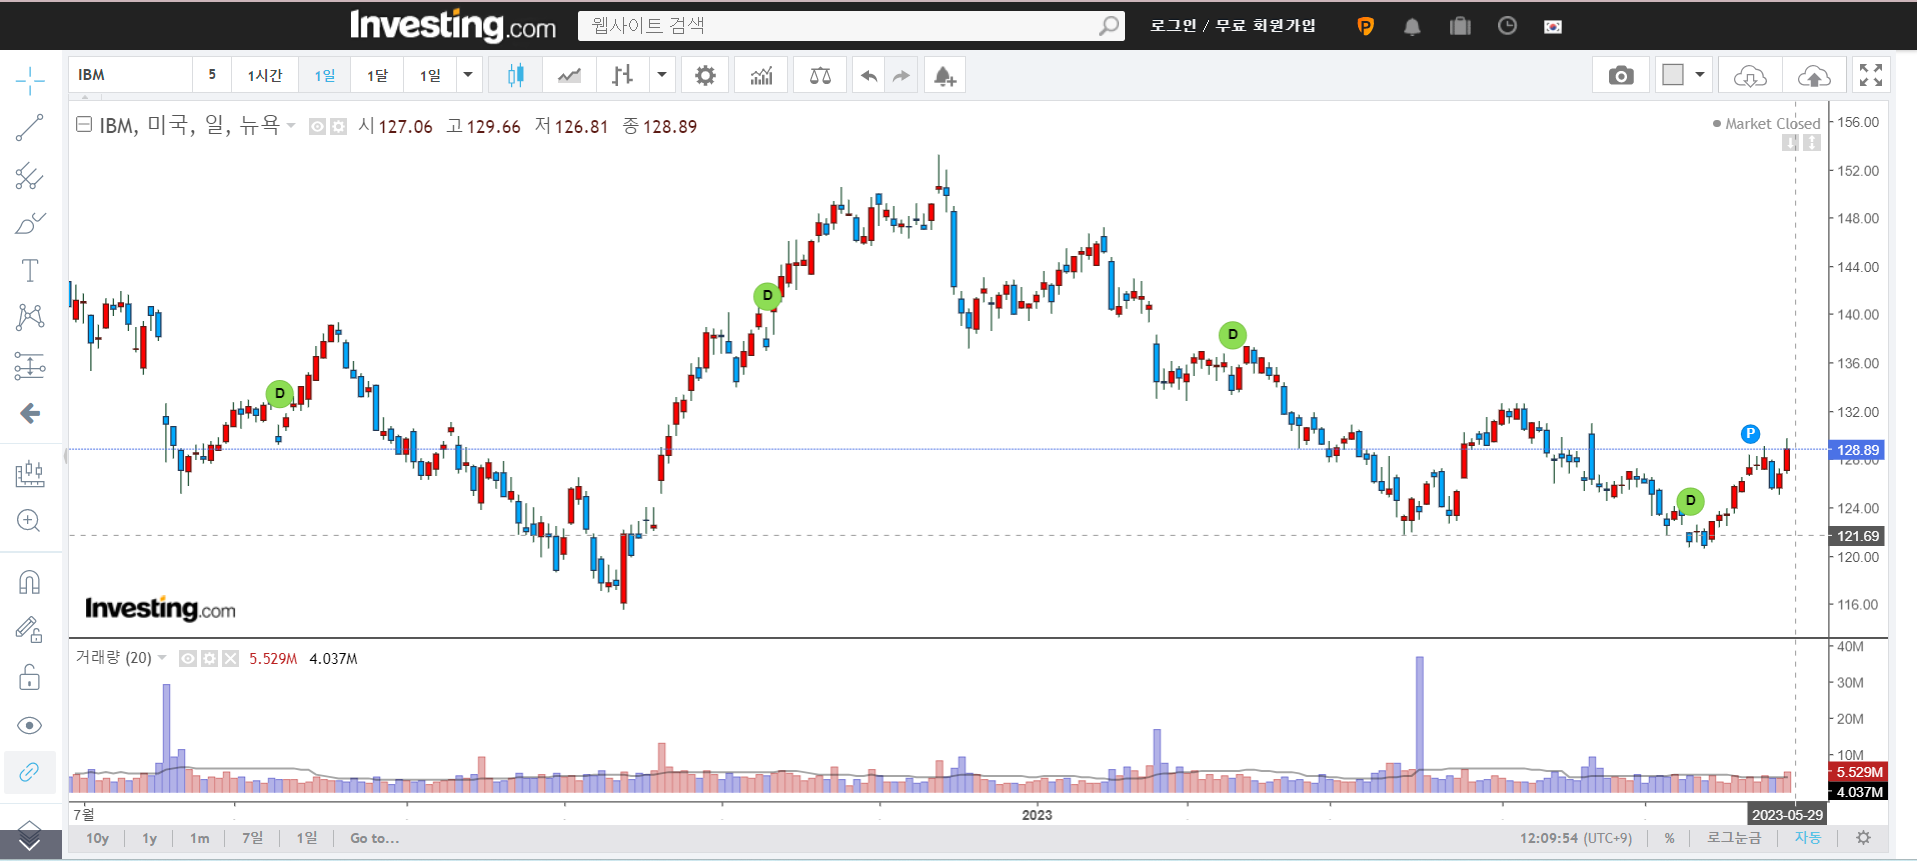This screenshot has width=1917, height=861.
Task: Select the XABCD pattern tool
Action: tap(30, 318)
